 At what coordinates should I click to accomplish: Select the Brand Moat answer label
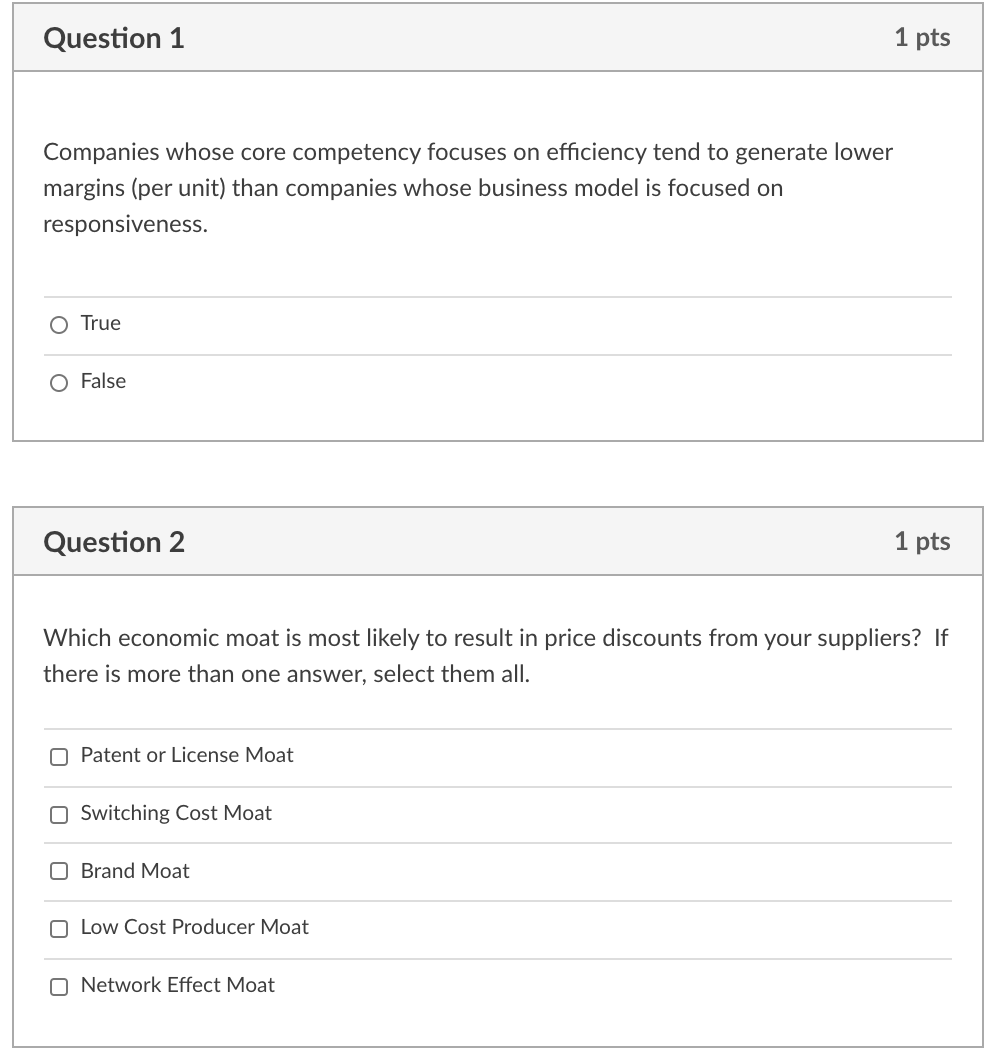pos(135,871)
